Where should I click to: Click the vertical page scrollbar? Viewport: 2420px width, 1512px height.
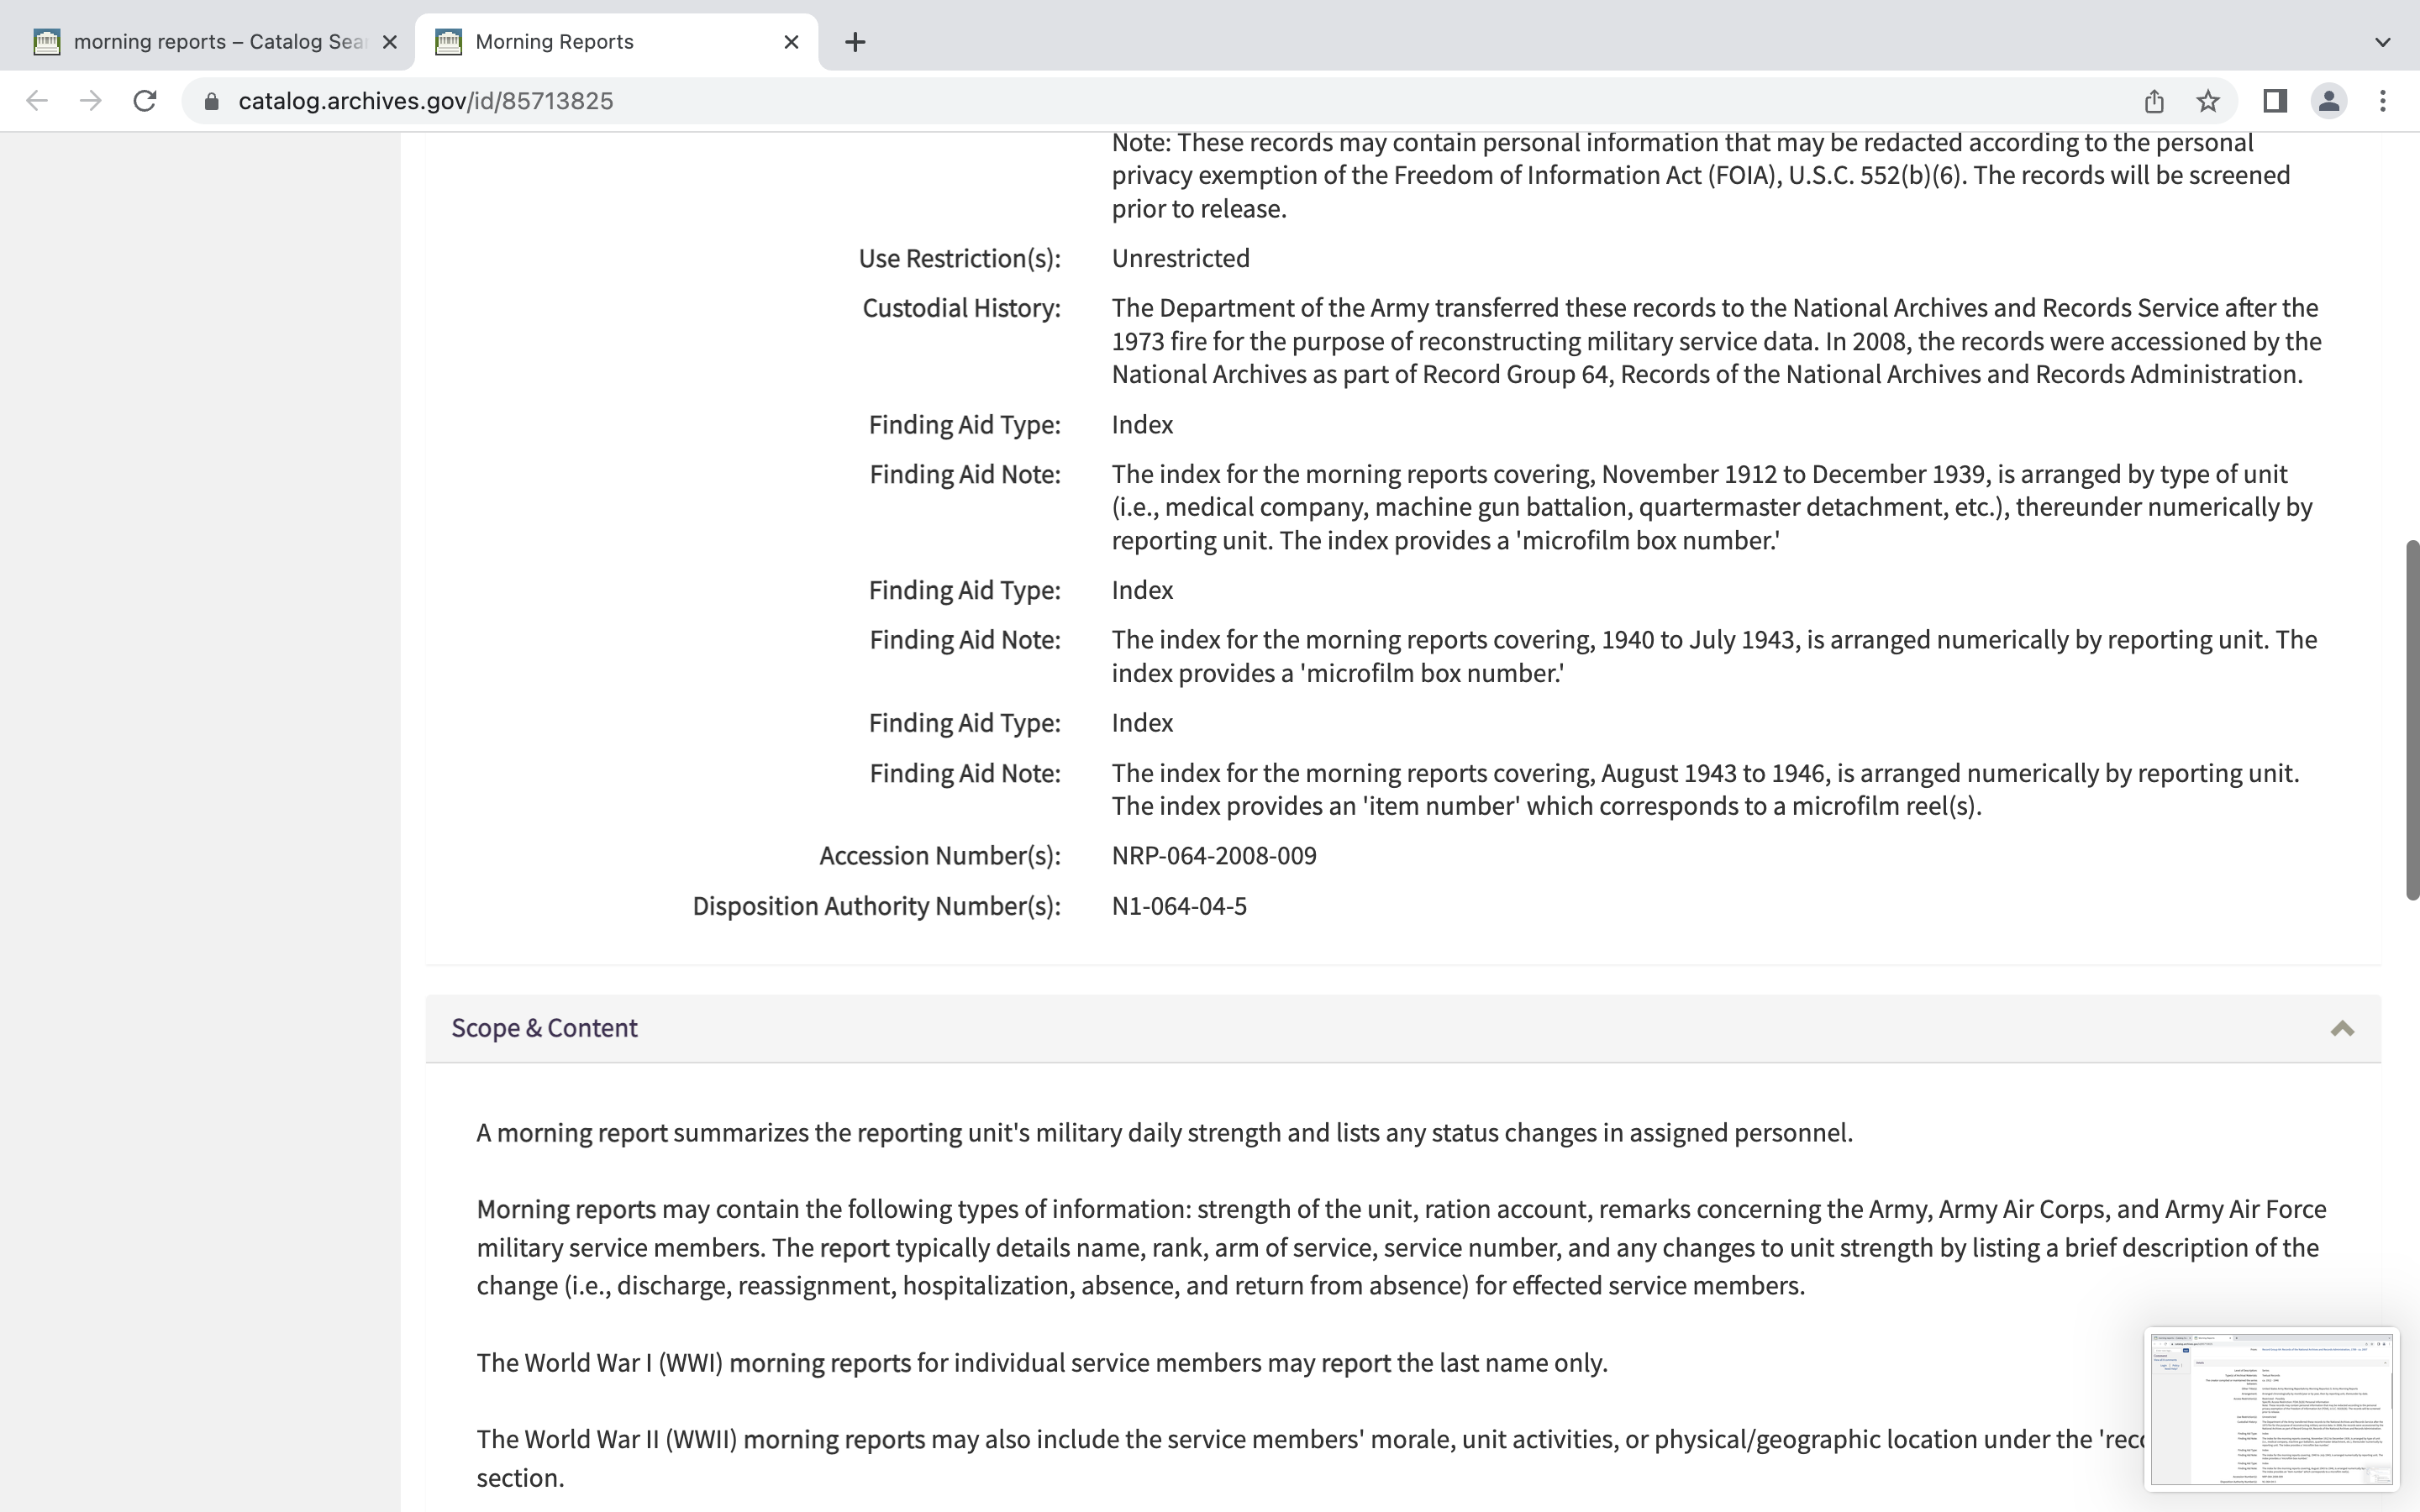pos(2411,720)
